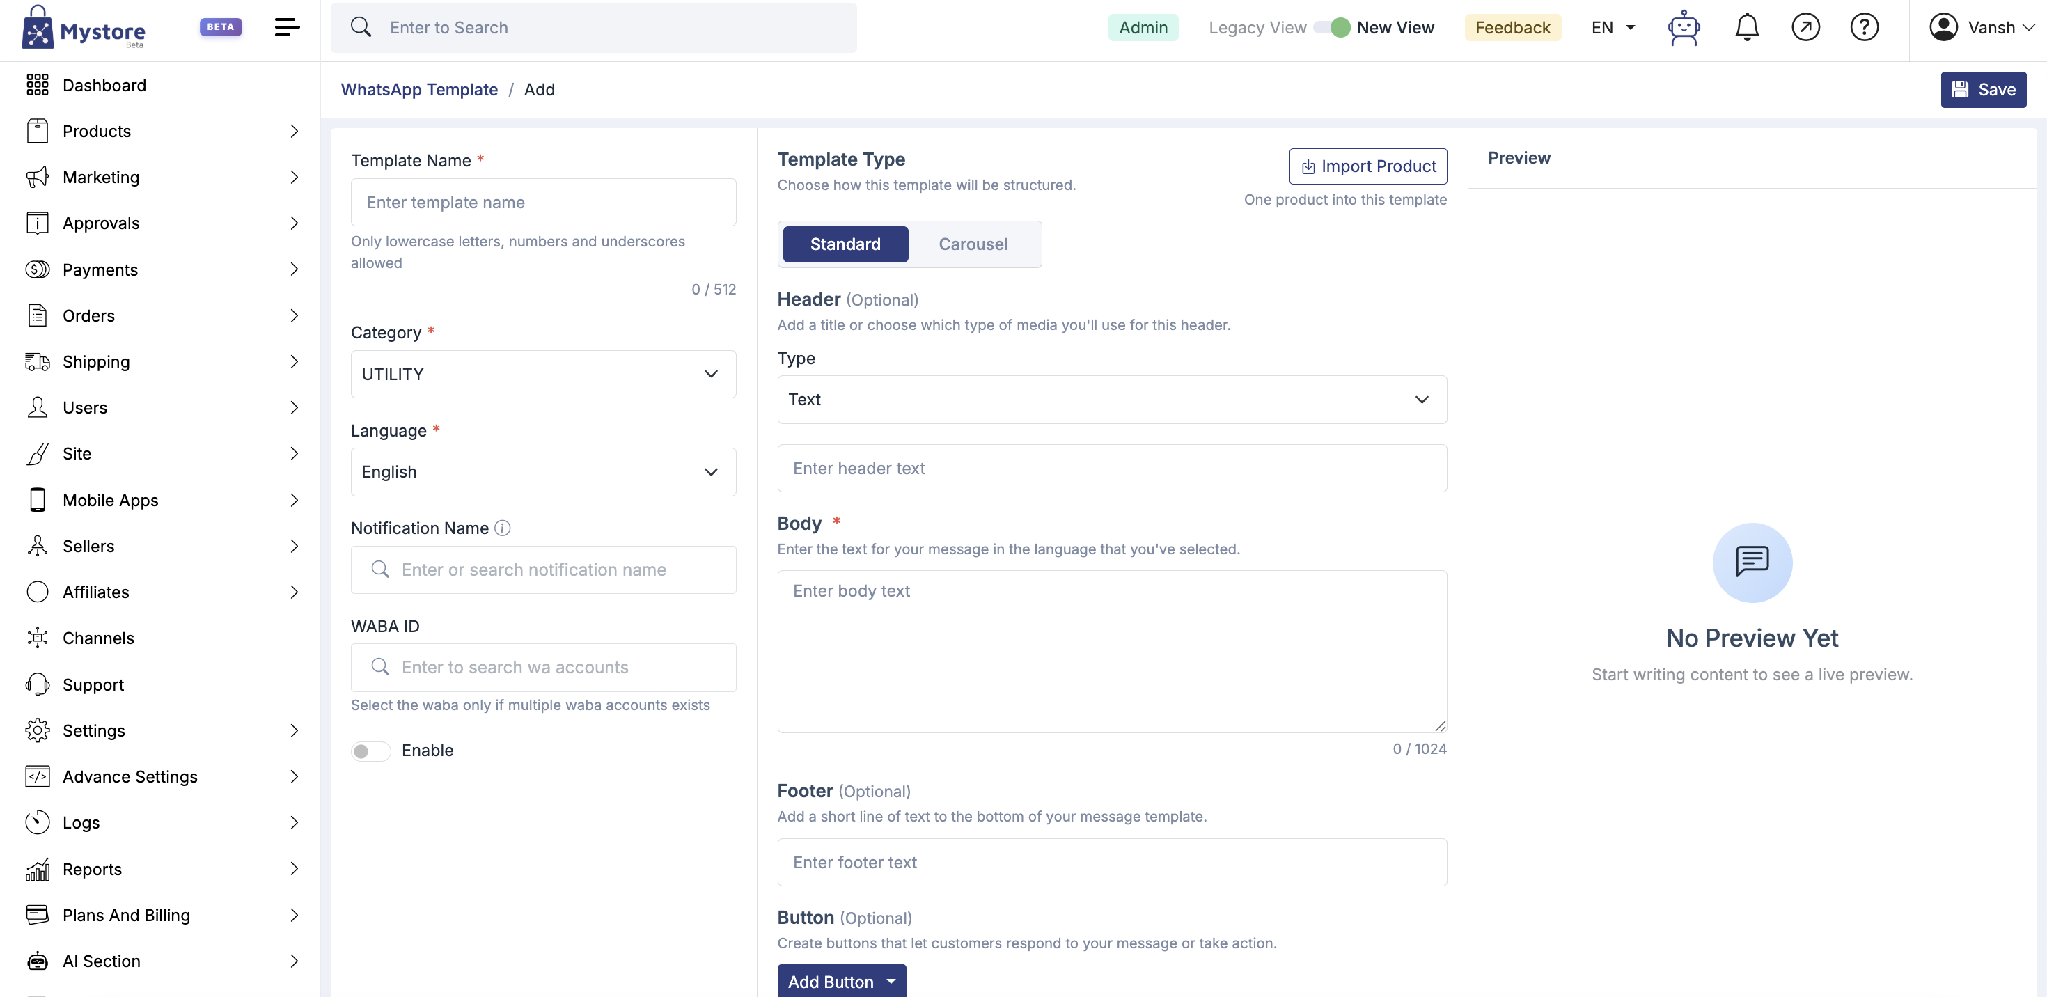Expand the Products submenu chevron
2047x997 pixels.
point(294,131)
